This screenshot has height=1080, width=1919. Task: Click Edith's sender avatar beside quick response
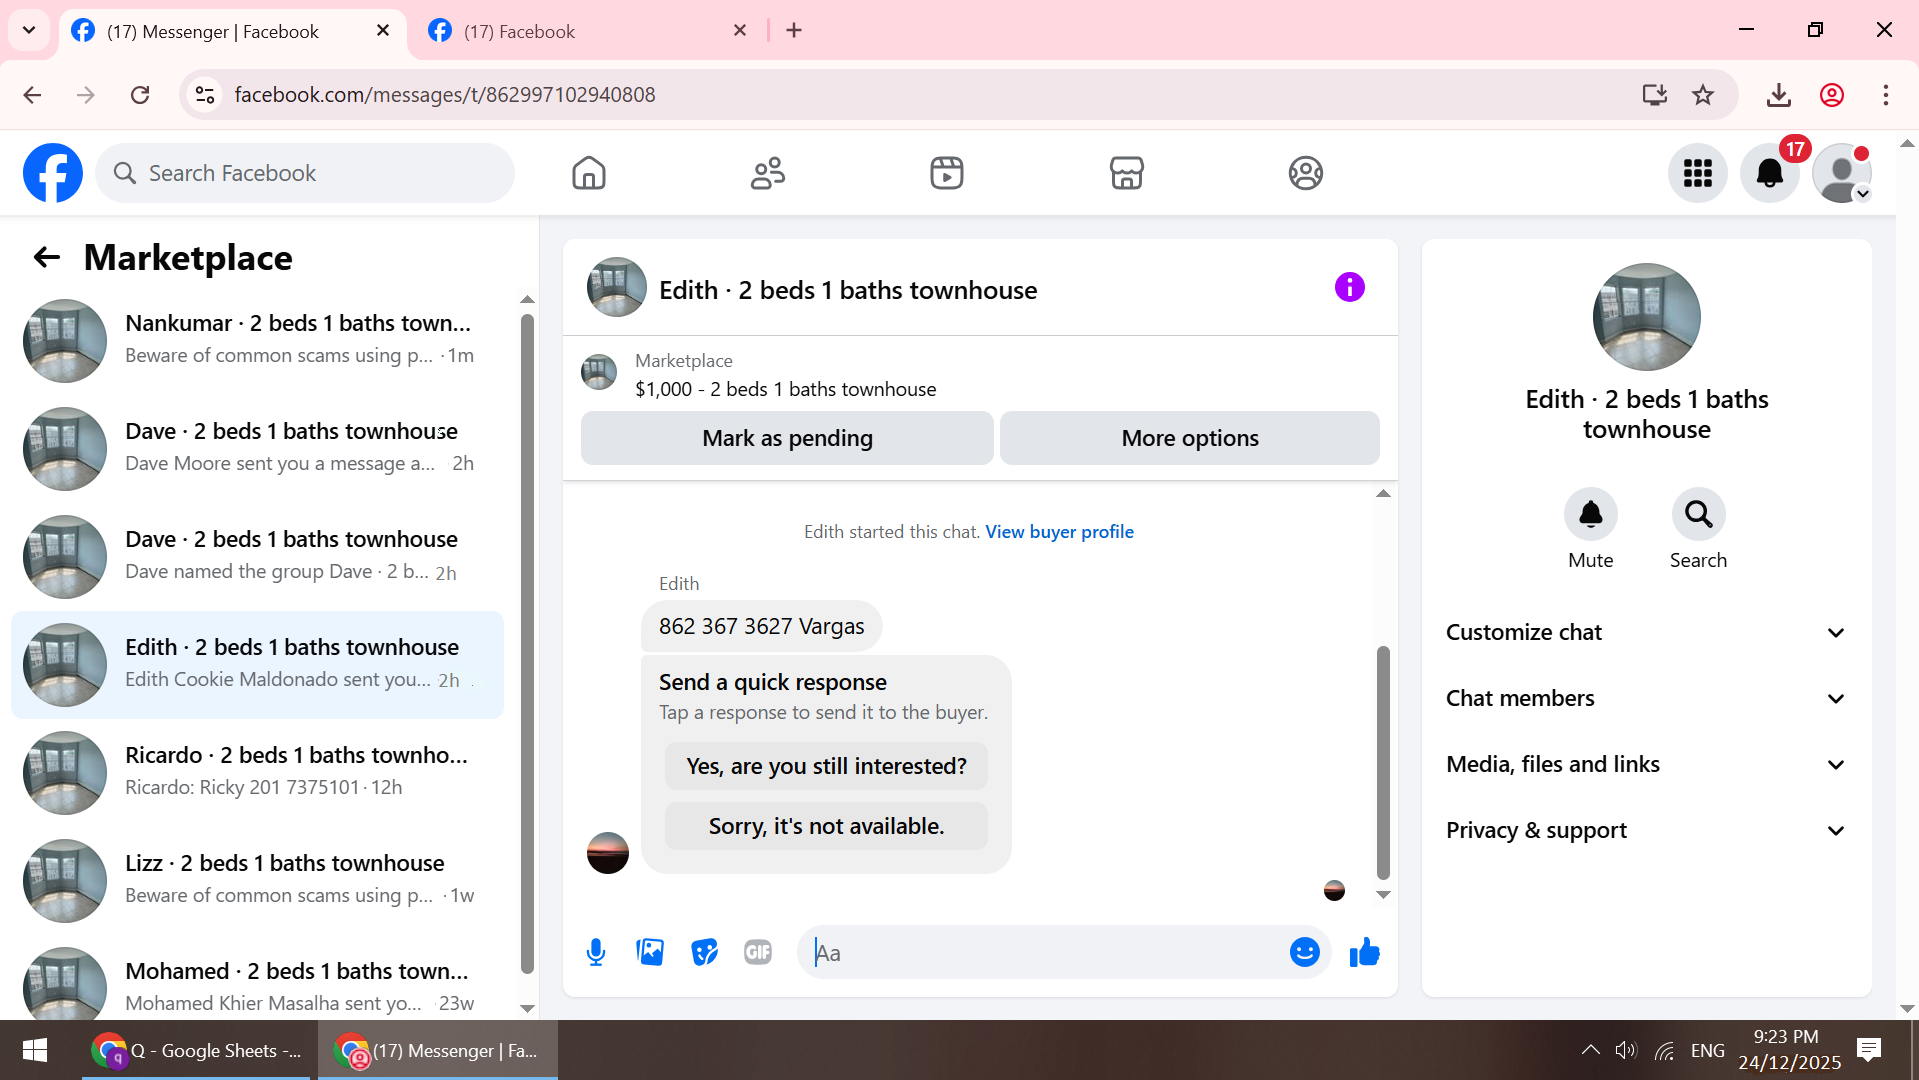tap(608, 853)
